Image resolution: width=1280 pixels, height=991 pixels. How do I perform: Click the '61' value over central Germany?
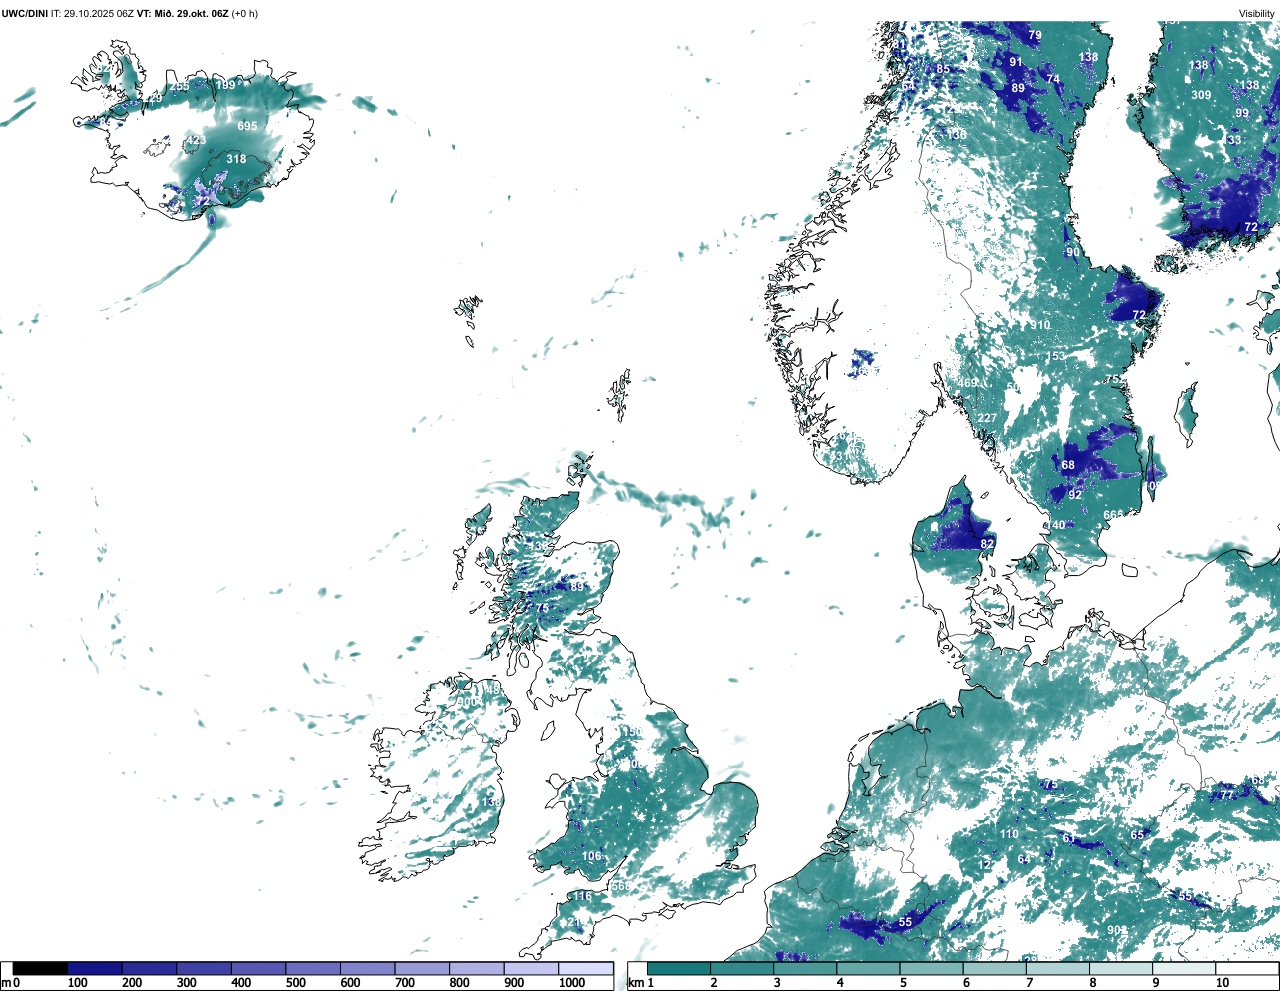[x=1068, y=839]
